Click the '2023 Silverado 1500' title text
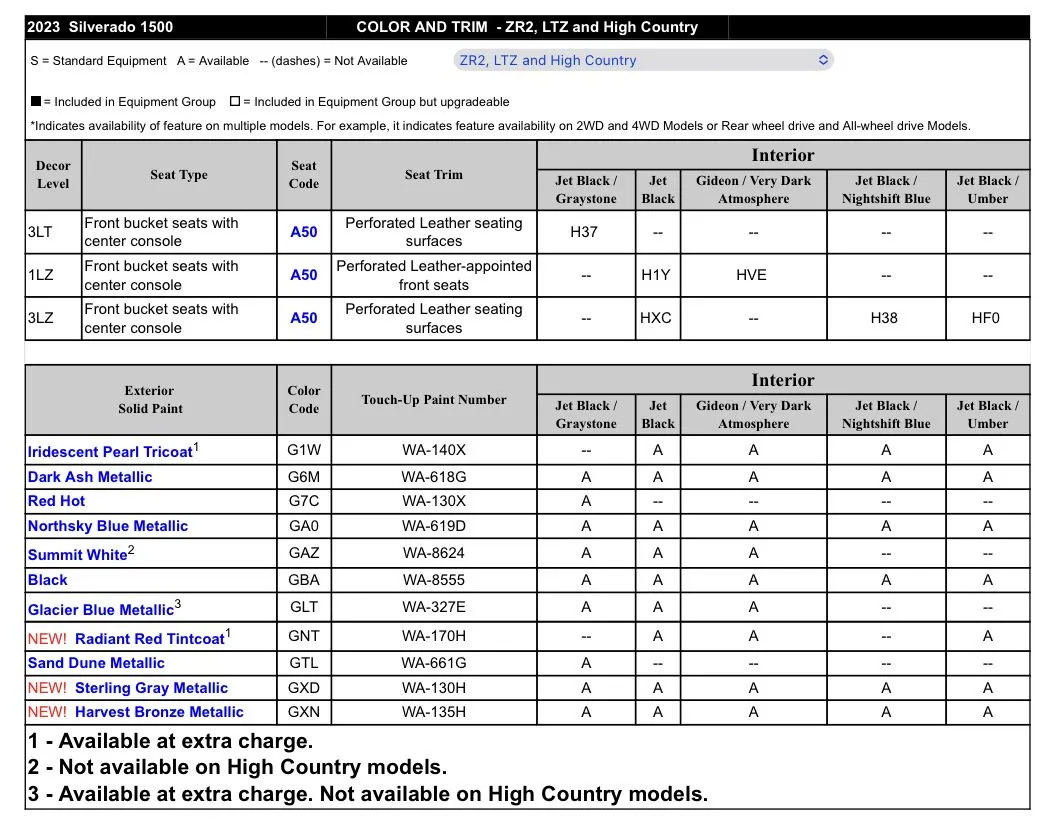 point(100,27)
